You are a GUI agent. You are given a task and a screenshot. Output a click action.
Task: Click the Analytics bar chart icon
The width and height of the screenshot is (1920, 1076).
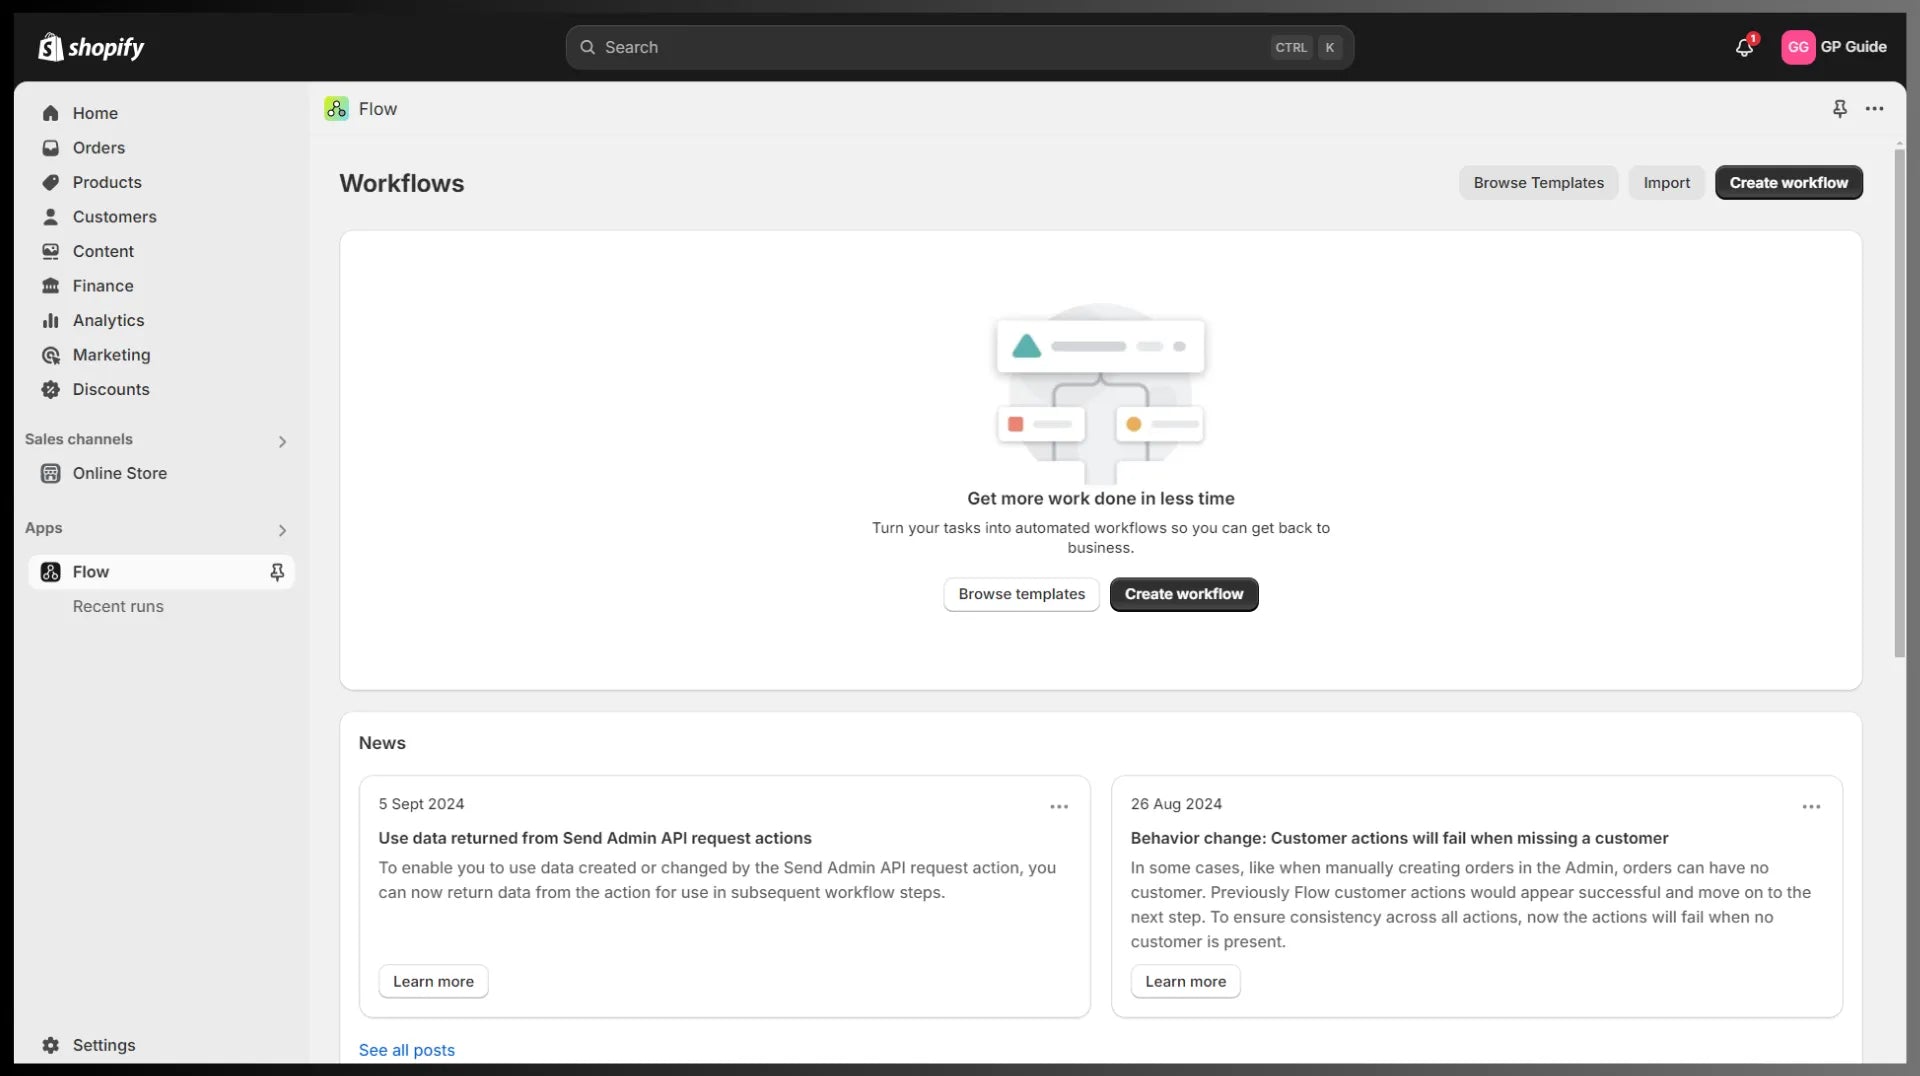click(51, 320)
